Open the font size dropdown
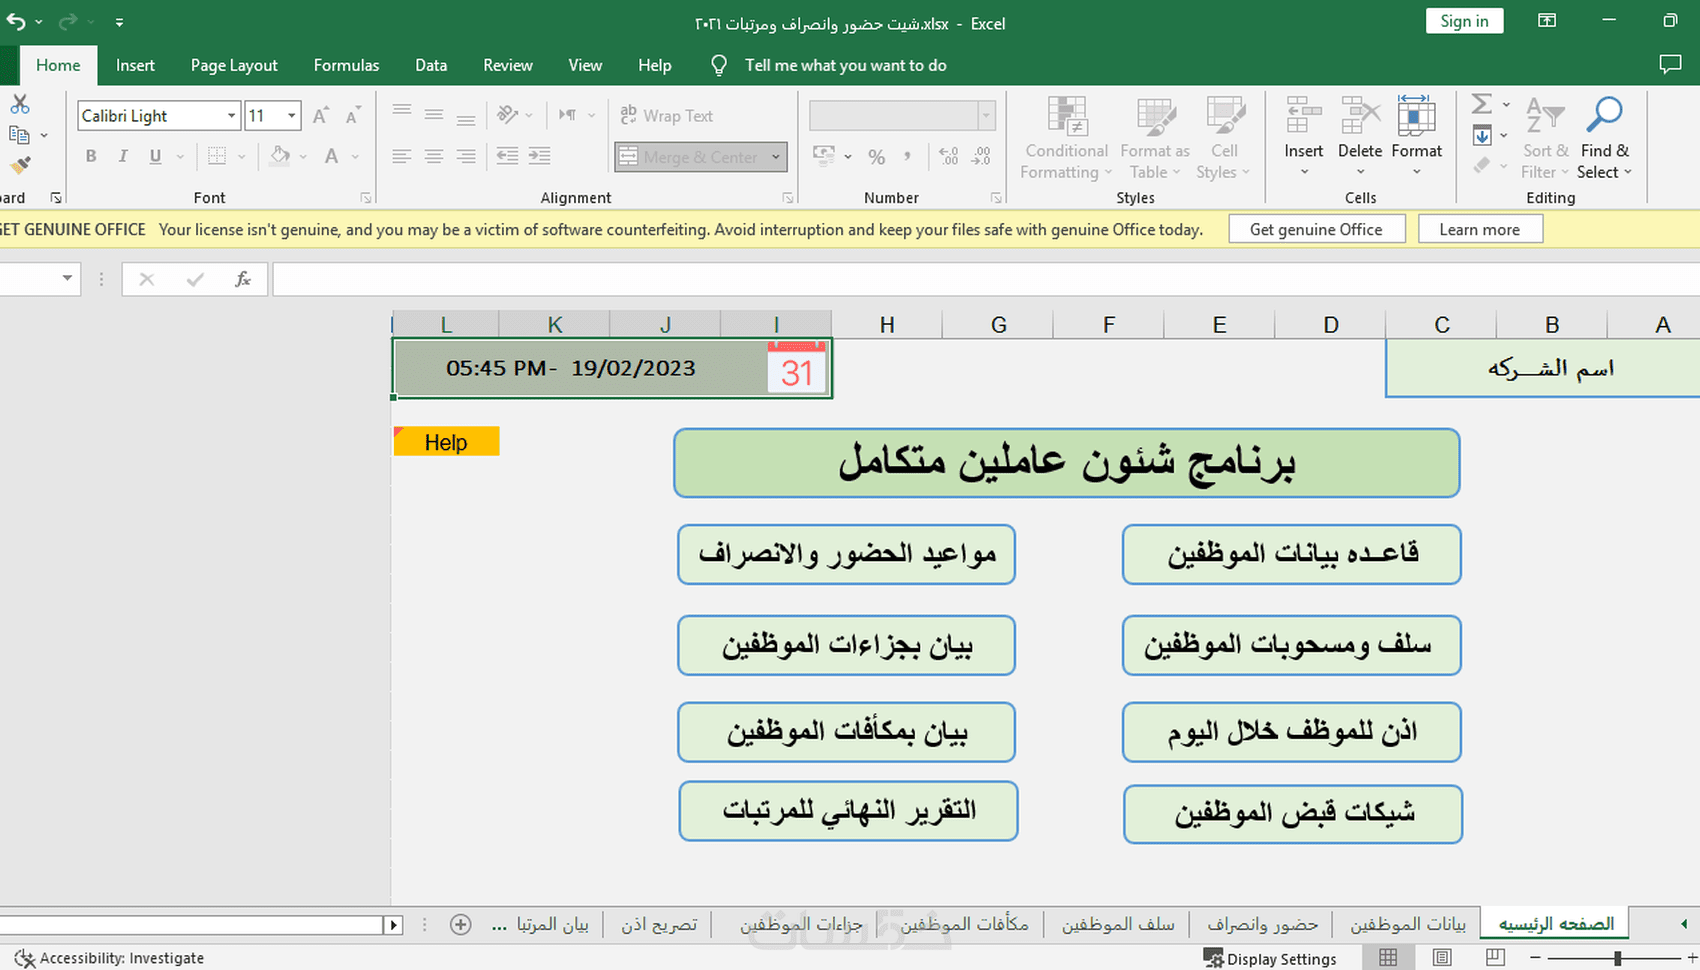The image size is (1700, 970). pyautogui.click(x=291, y=116)
